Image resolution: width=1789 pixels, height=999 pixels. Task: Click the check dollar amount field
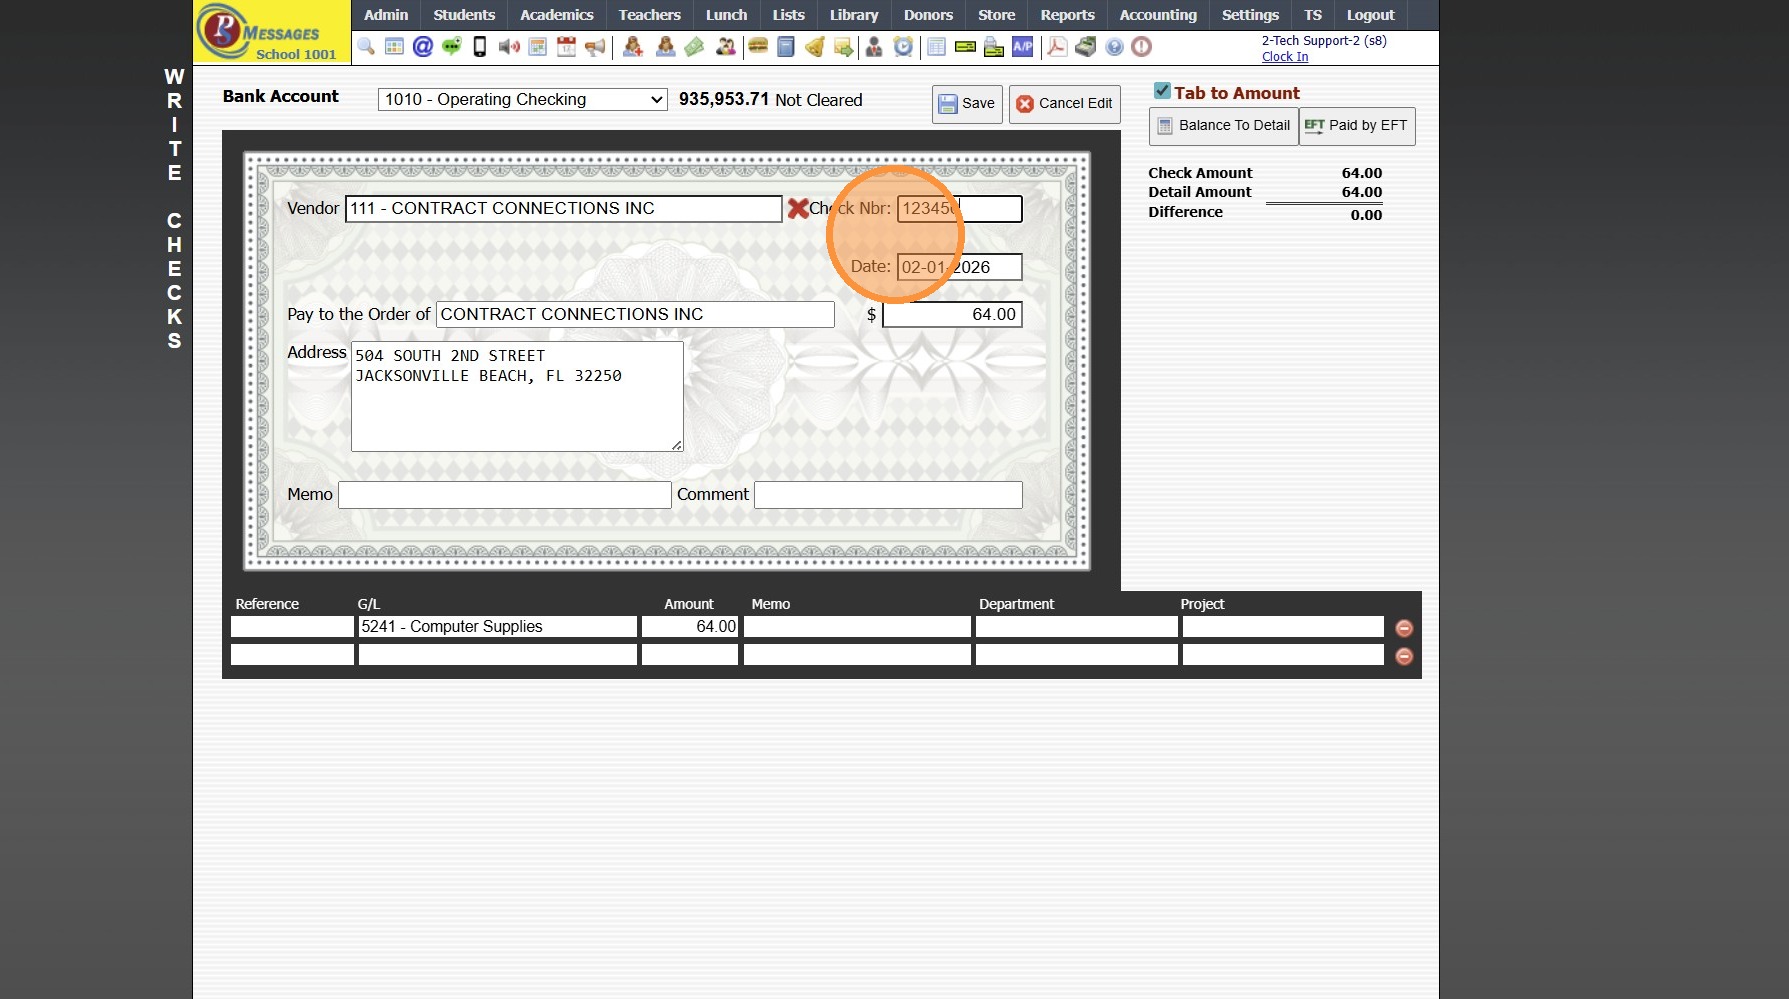[x=952, y=315]
